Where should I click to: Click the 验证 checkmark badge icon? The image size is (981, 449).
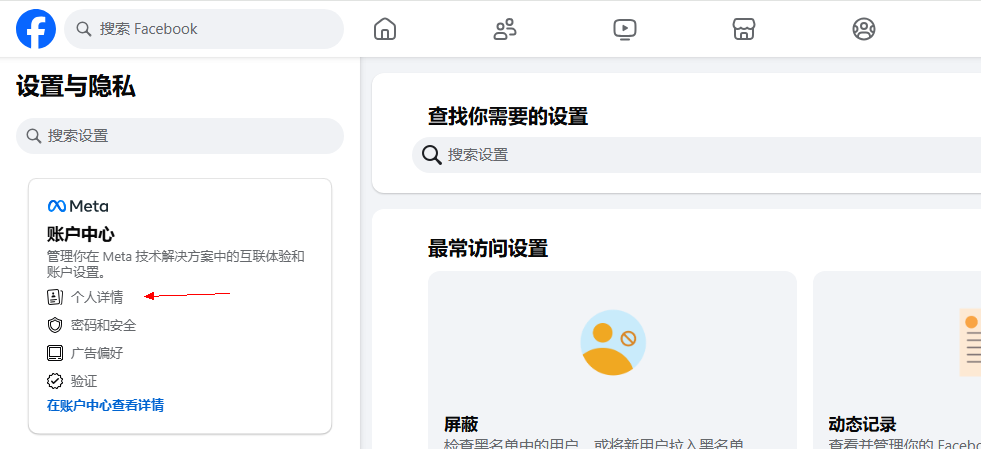tap(55, 381)
